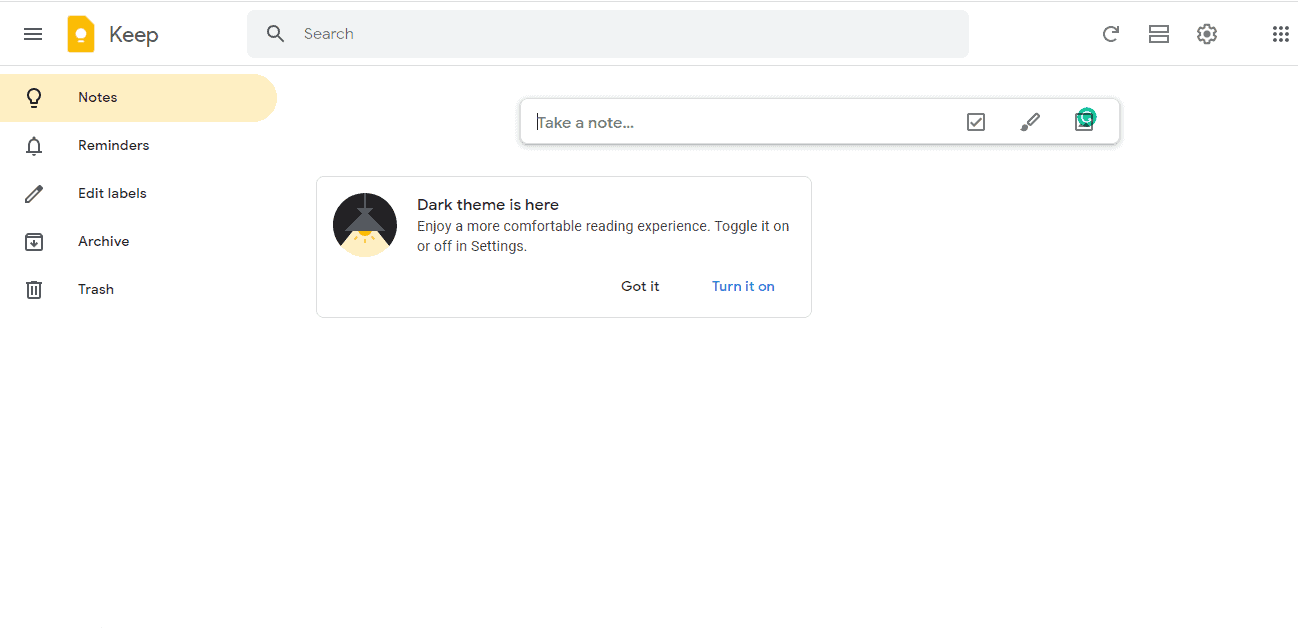Create a new list checkbox icon
The width and height of the screenshot is (1298, 628).
(976, 122)
